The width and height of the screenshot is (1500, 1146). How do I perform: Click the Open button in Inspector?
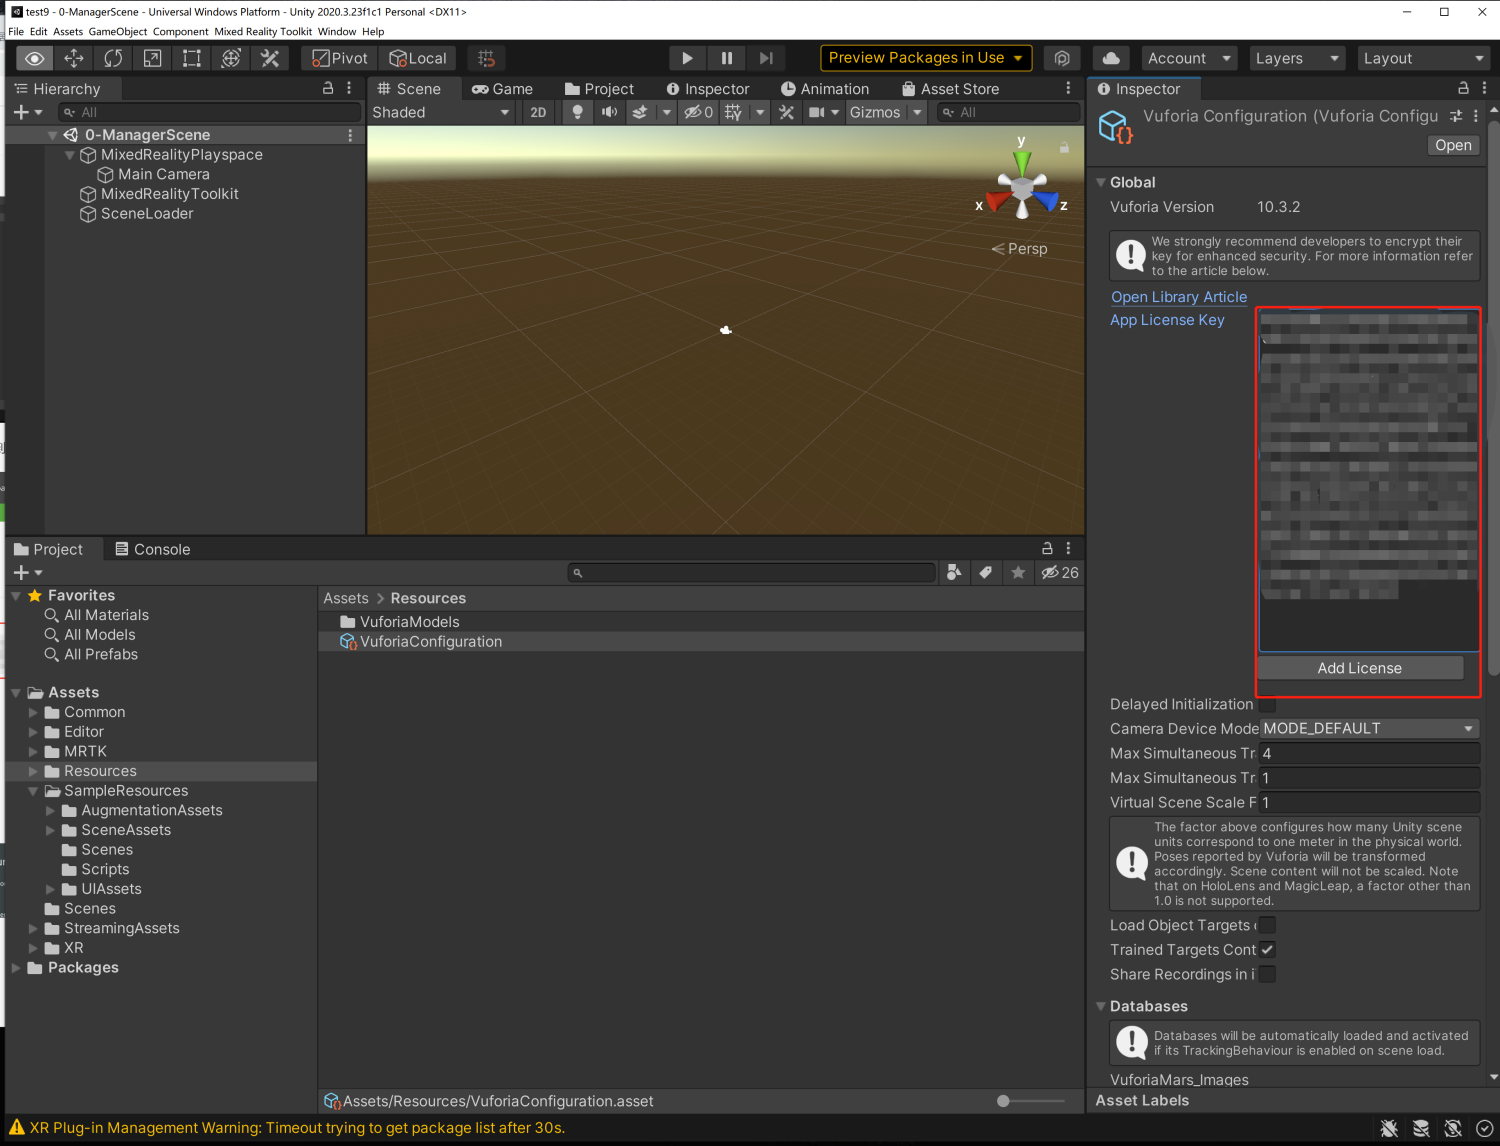1453,145
